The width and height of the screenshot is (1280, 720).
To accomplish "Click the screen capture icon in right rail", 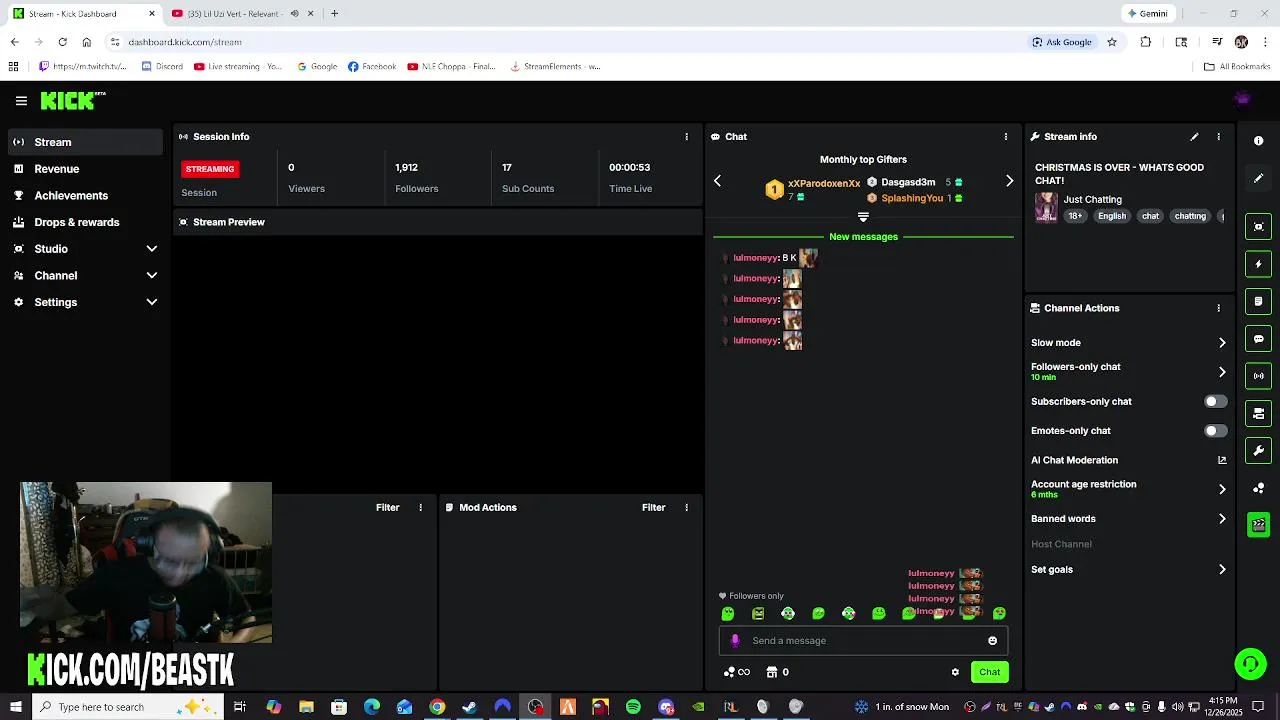I will pos(1258,227).
